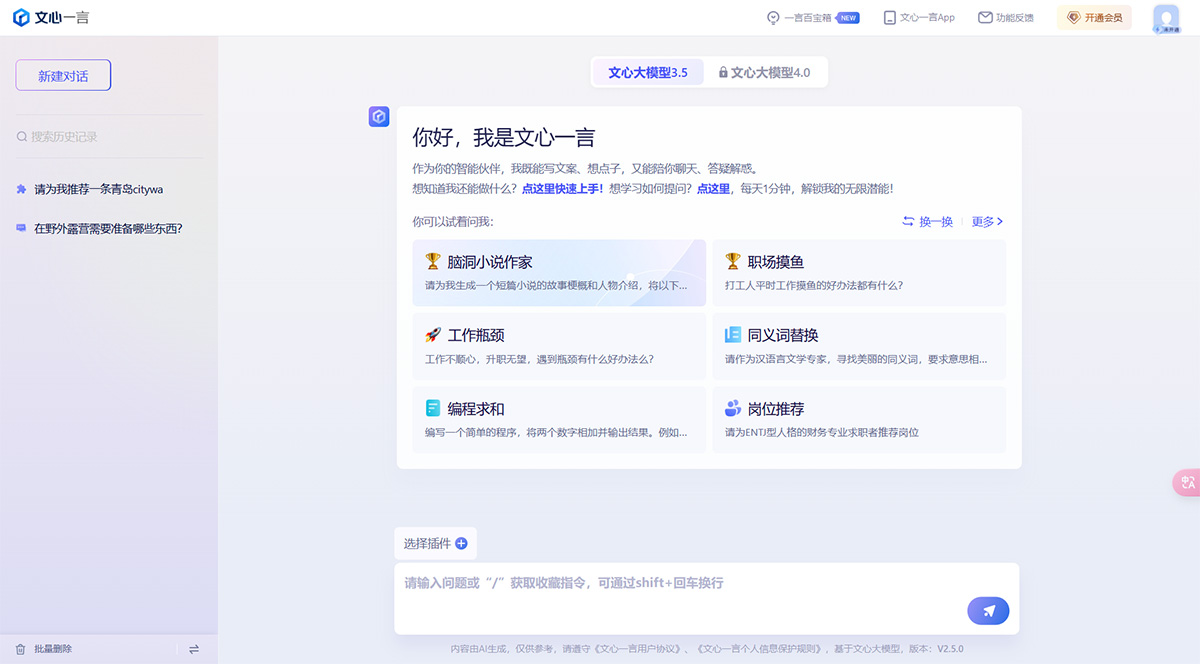
Task: Click the paper plane send icon
Action: tap(988, 610)
